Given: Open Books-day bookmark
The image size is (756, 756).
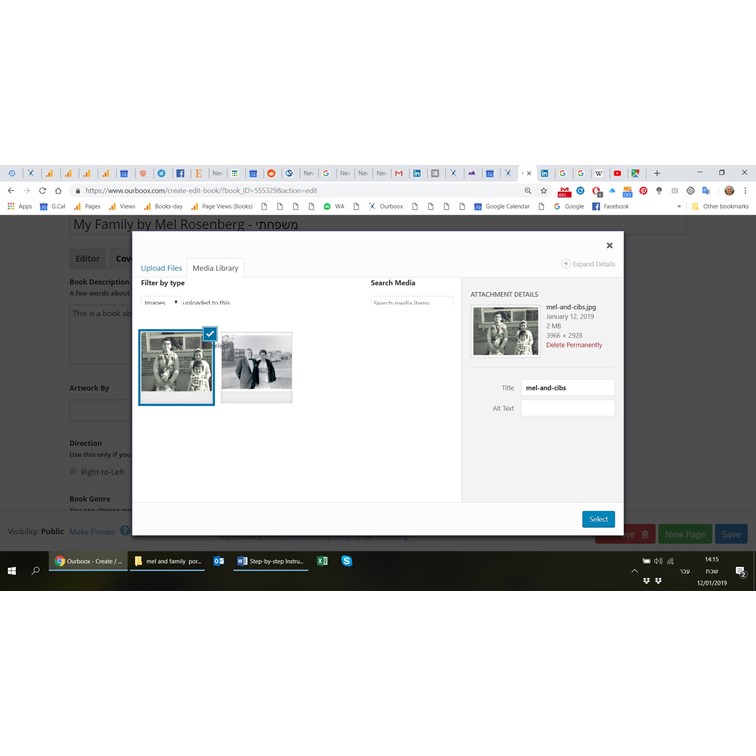Looking at the screenshot, I should pyautogui.click(x=163, y=206).
